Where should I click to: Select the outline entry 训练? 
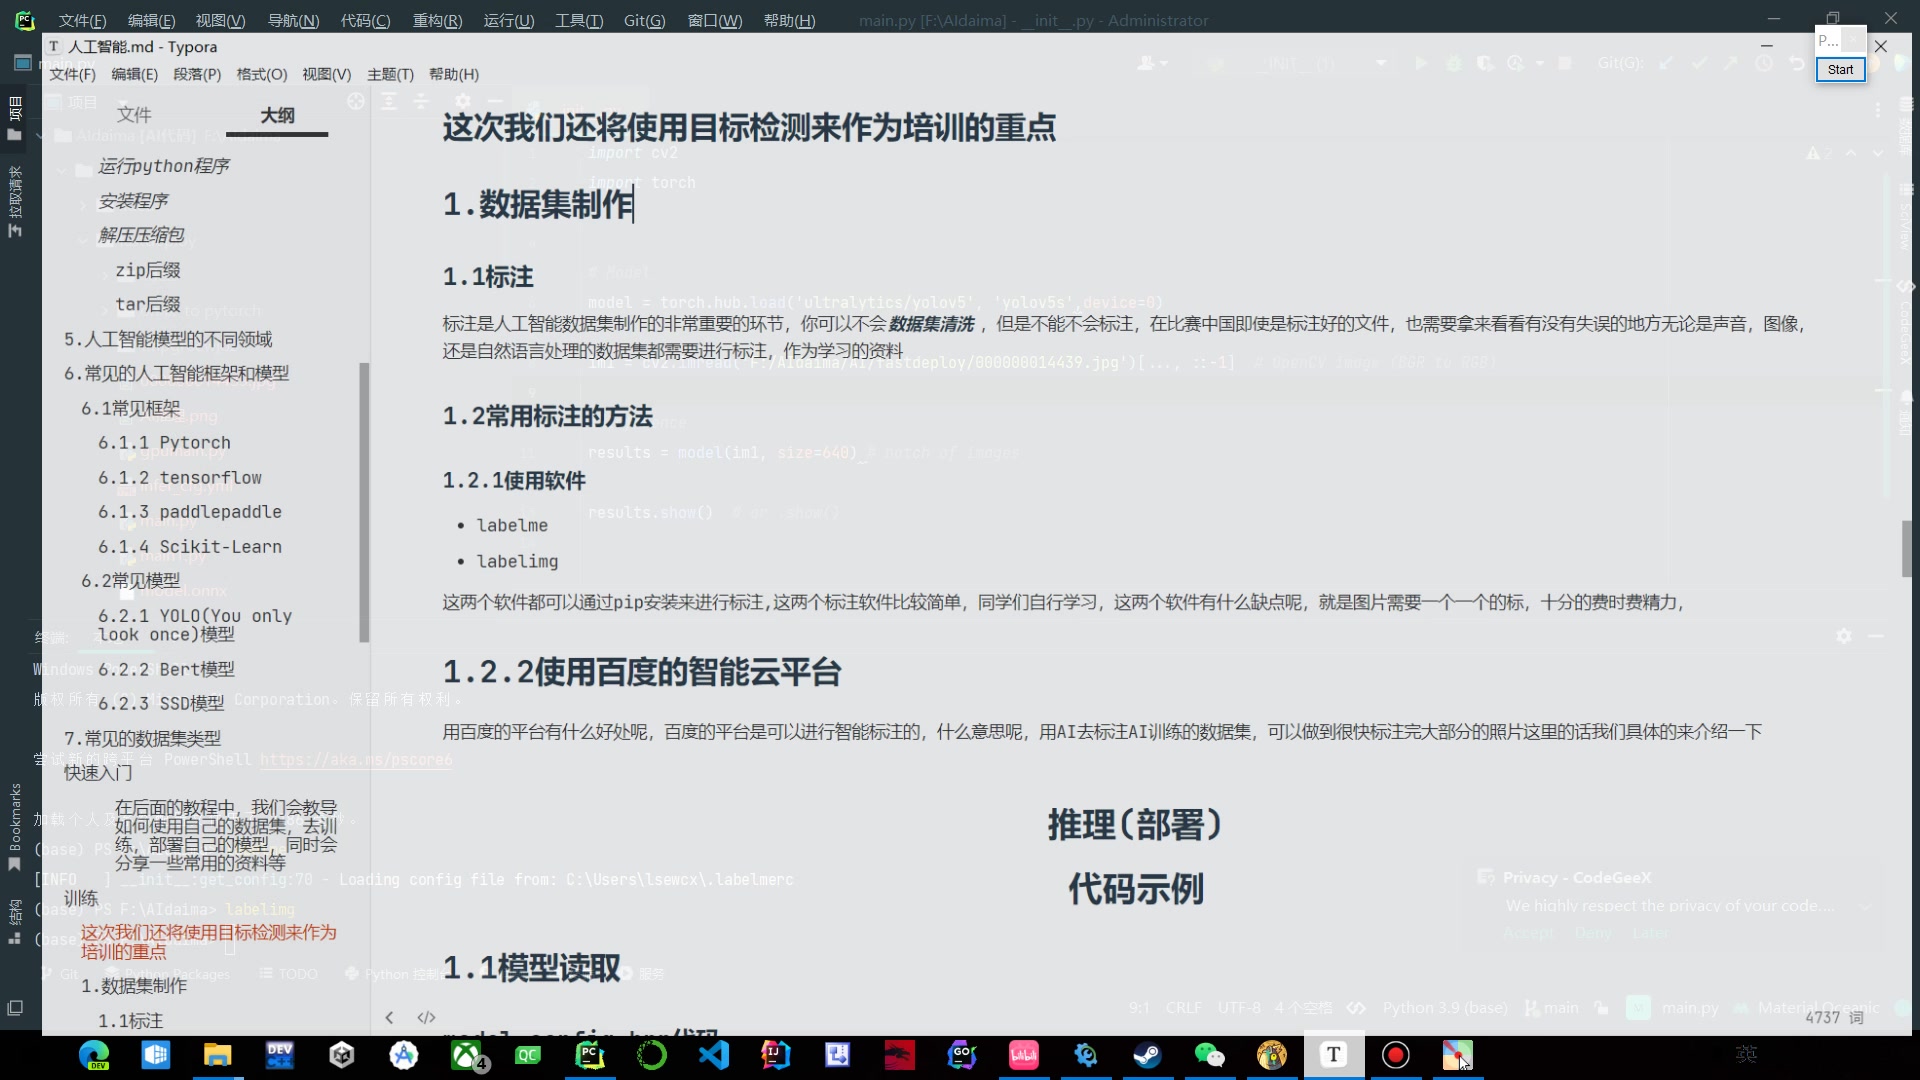click(x=81, y=898)
